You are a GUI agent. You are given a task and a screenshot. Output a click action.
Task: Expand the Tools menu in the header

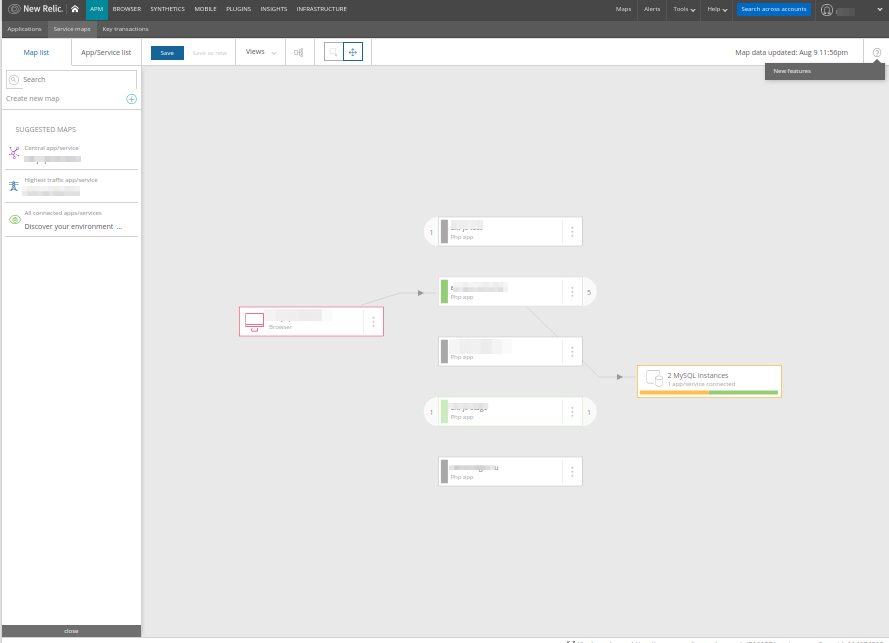(x=682, y=9)
